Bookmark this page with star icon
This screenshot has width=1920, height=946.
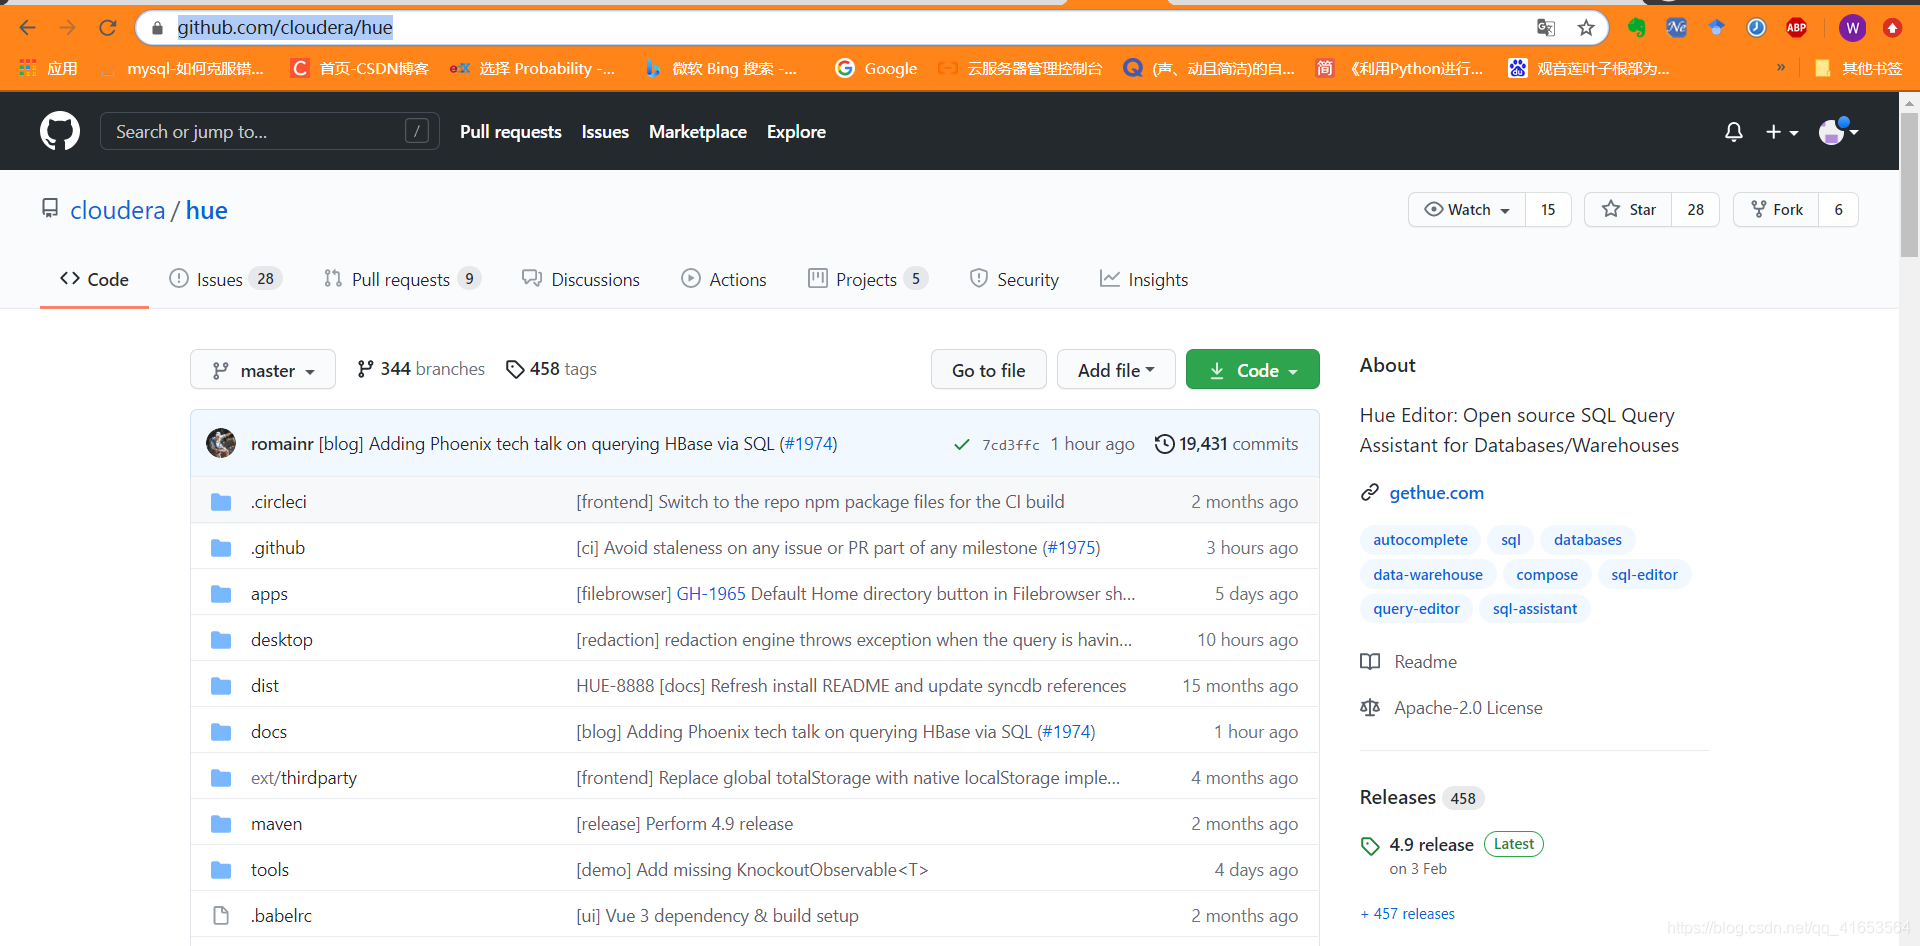1586,28
